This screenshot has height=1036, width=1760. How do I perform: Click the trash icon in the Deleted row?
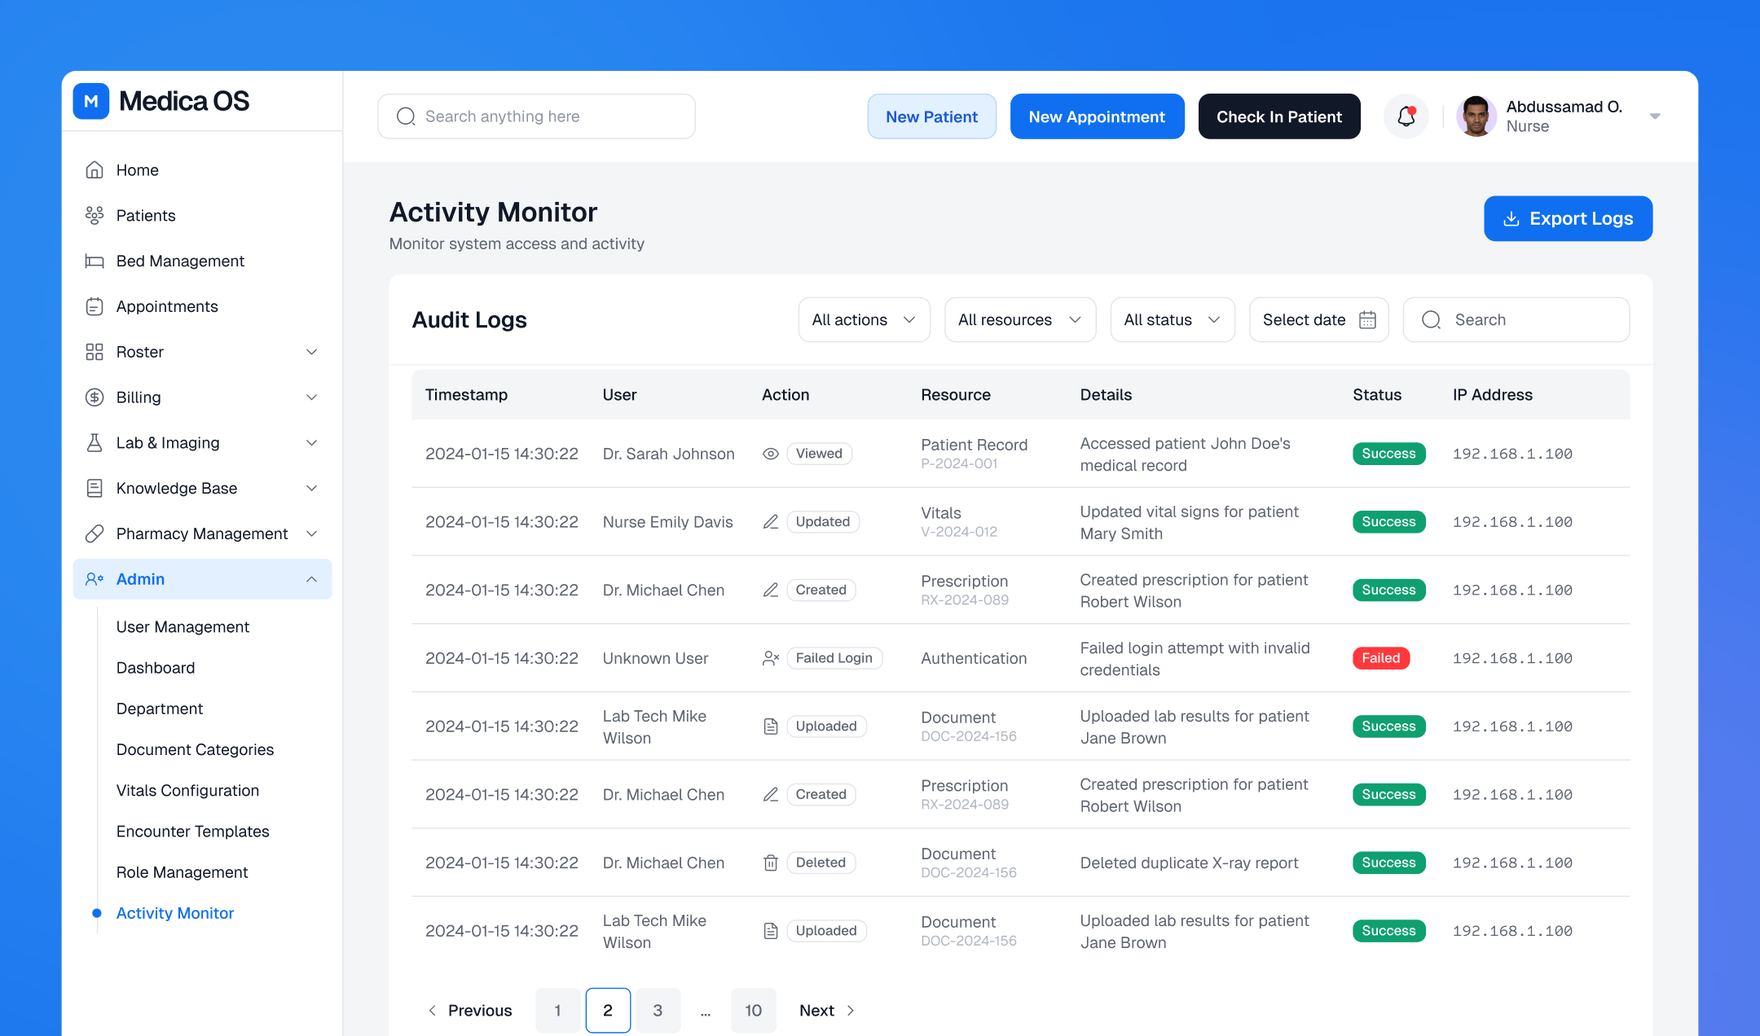pyautogui.click(x=770, y=863)
